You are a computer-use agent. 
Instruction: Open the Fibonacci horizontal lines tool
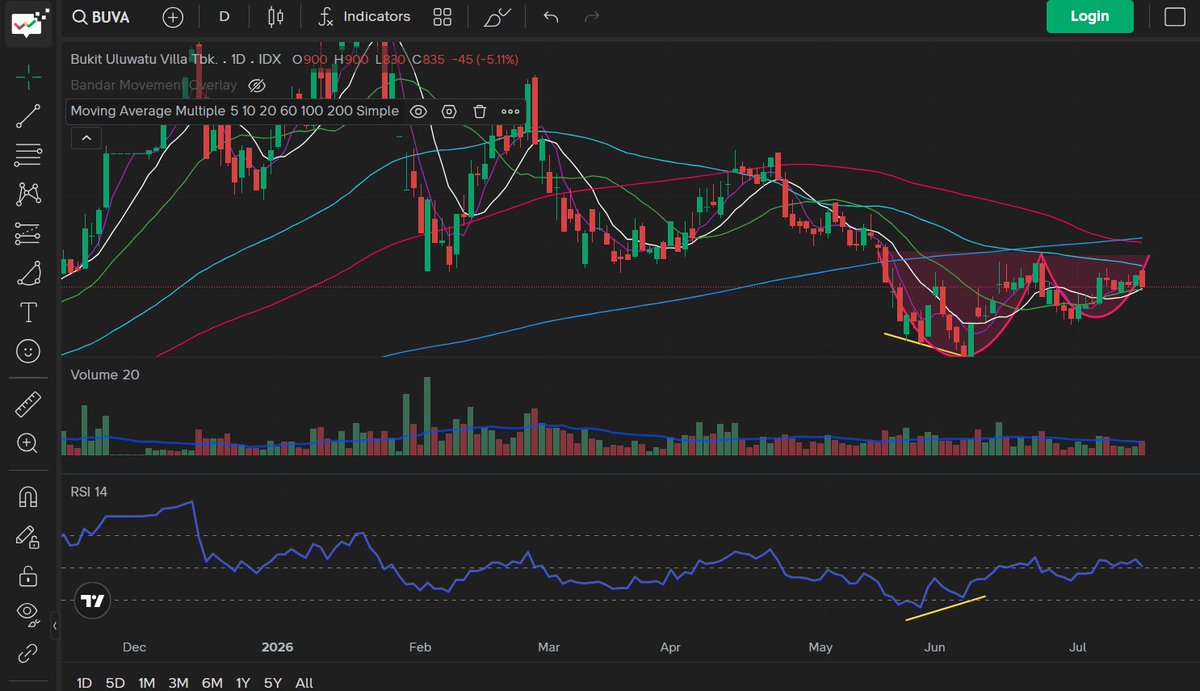point(28,155)
